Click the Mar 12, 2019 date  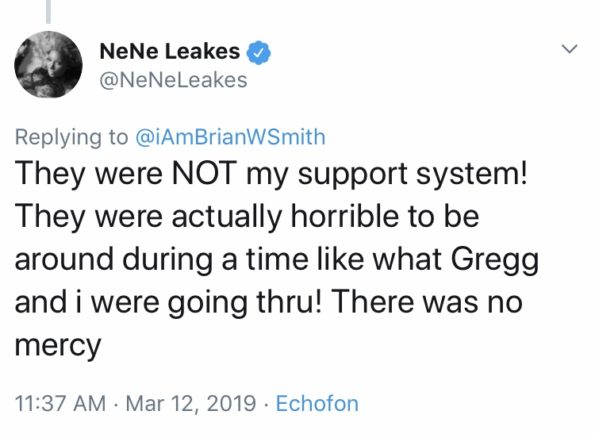coord(190,404)
